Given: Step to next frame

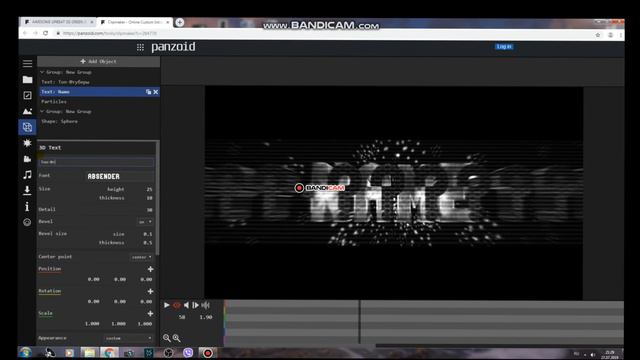Looking at the screenshot, I should (x=196, y=305).
